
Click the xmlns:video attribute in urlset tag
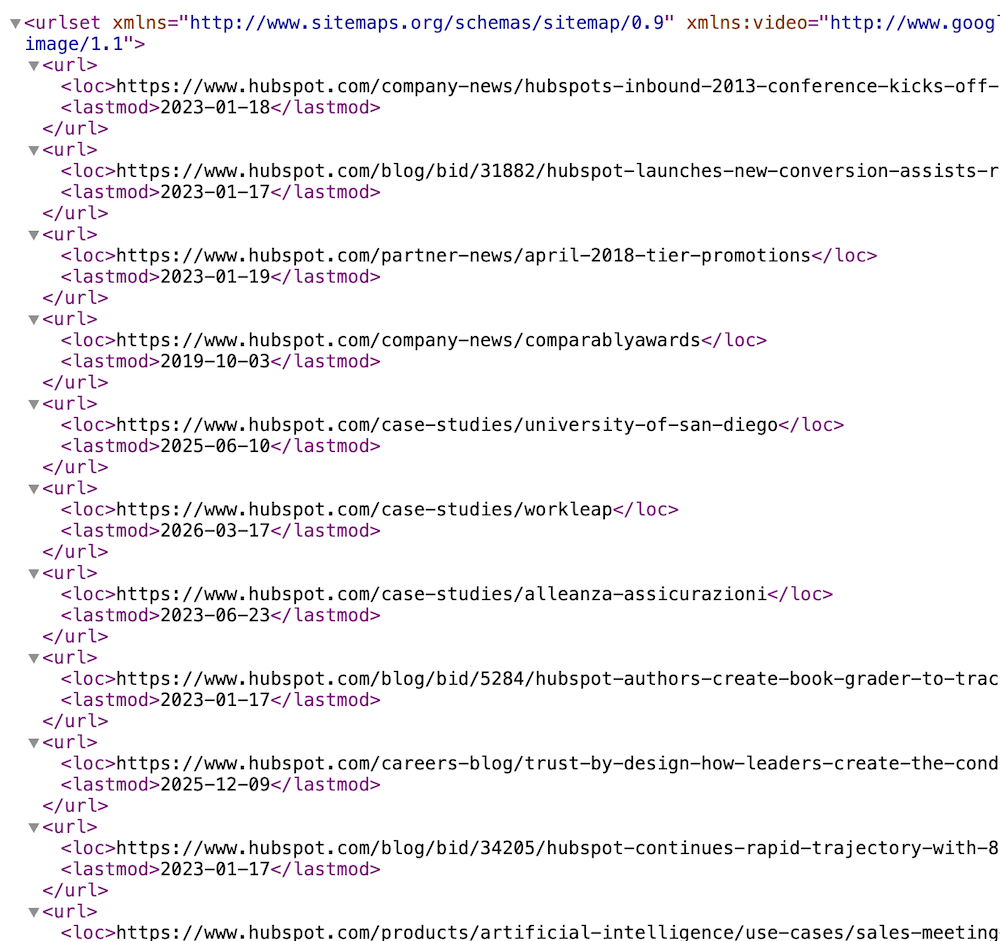[x=843, y=23]
